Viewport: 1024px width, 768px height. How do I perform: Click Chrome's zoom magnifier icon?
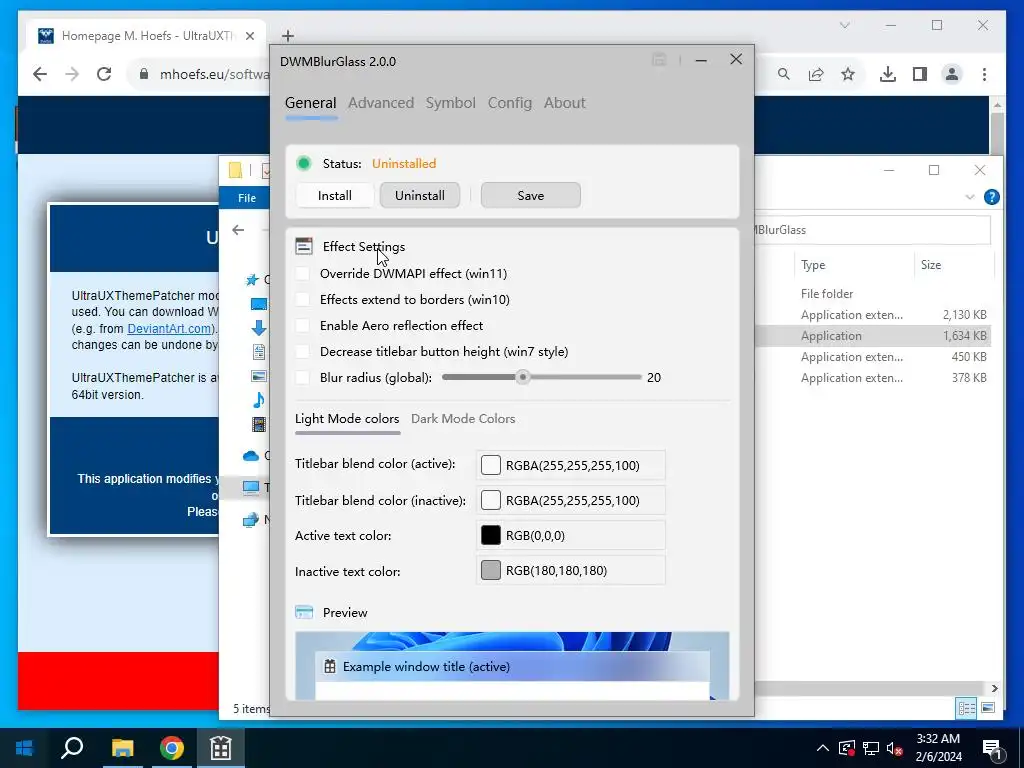click(x=784, y=74)
